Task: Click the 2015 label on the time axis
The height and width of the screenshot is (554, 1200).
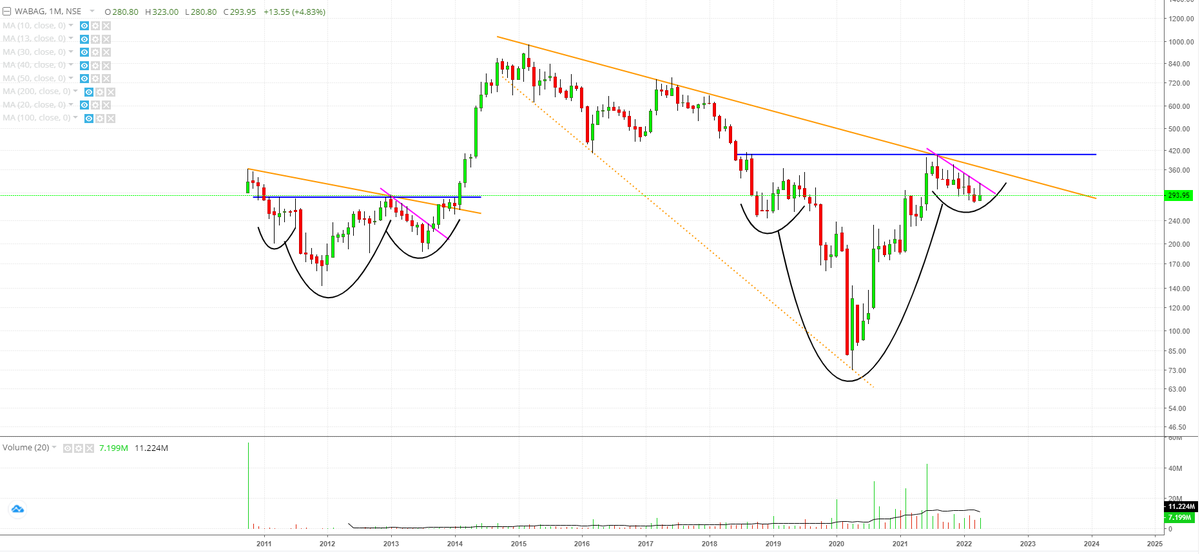Action: [x=518, y=544]
